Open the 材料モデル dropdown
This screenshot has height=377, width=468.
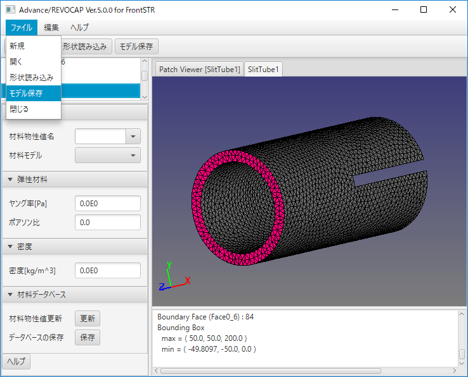pyautogui.click(x=108, y=155)
